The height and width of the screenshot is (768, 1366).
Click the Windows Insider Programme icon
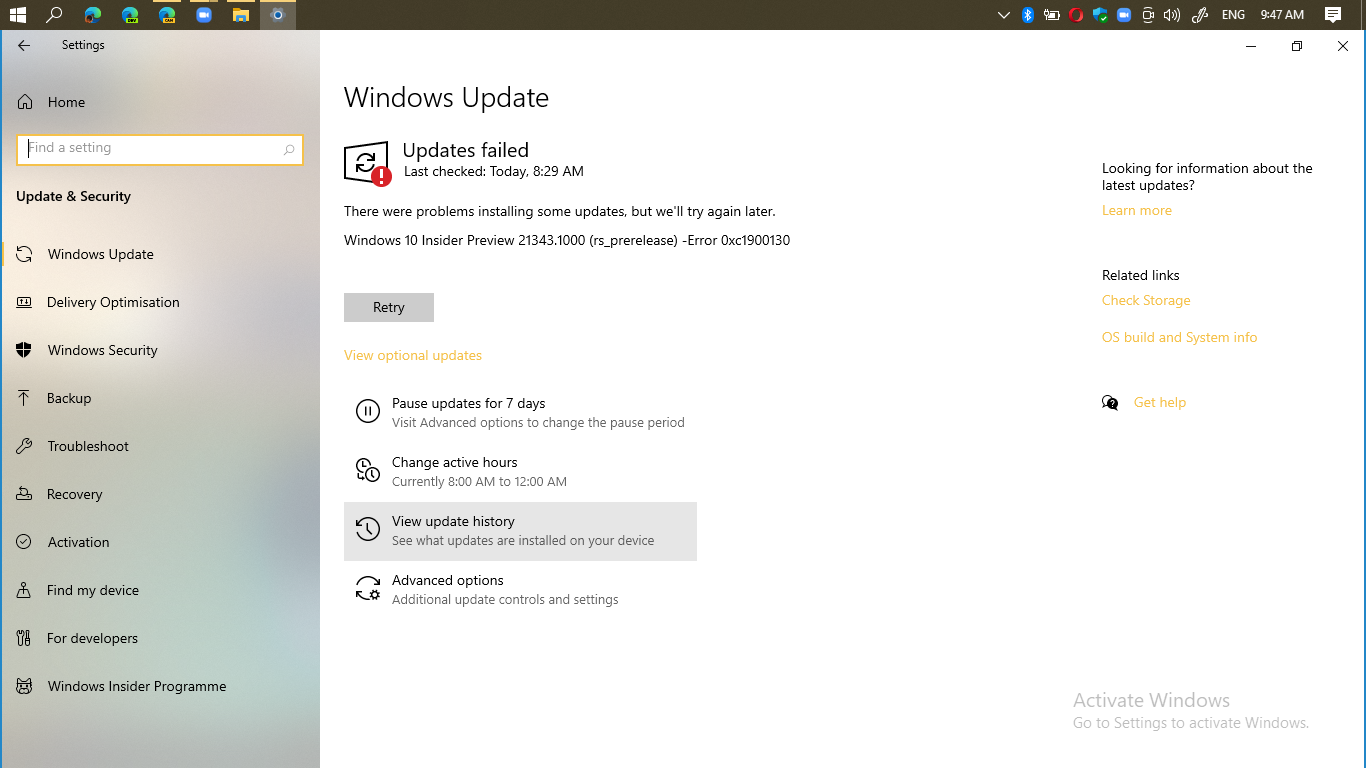tap(25, 686)
